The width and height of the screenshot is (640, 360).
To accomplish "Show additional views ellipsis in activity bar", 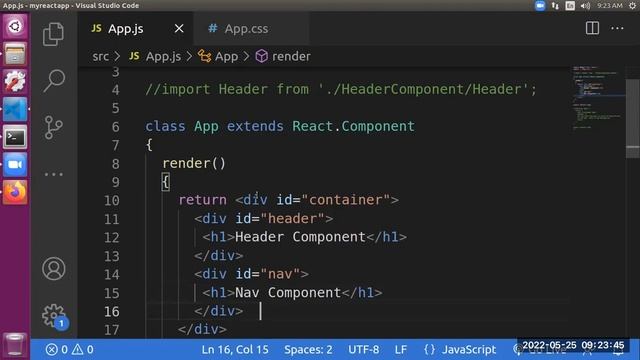I will [53, 174].
